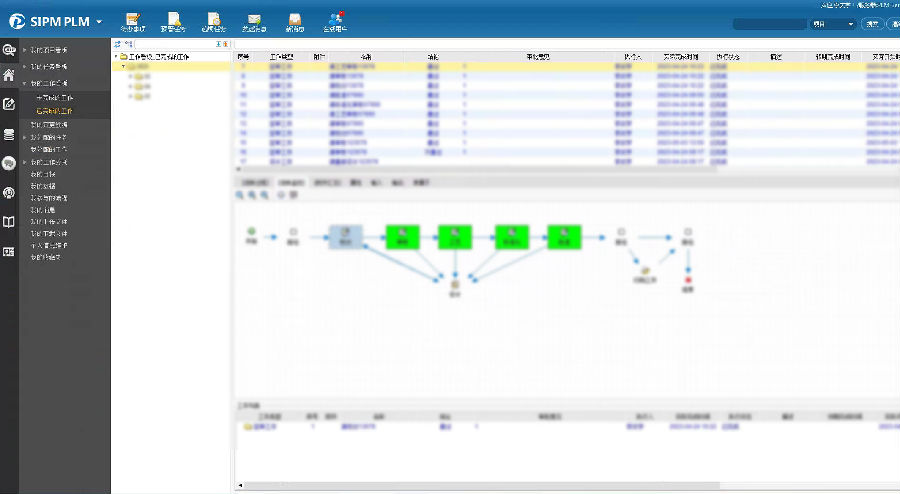Viewport: 900px width, 494px height.
Task: Click the upper table's horizontal scrollbar
Action: pos(480,169)
